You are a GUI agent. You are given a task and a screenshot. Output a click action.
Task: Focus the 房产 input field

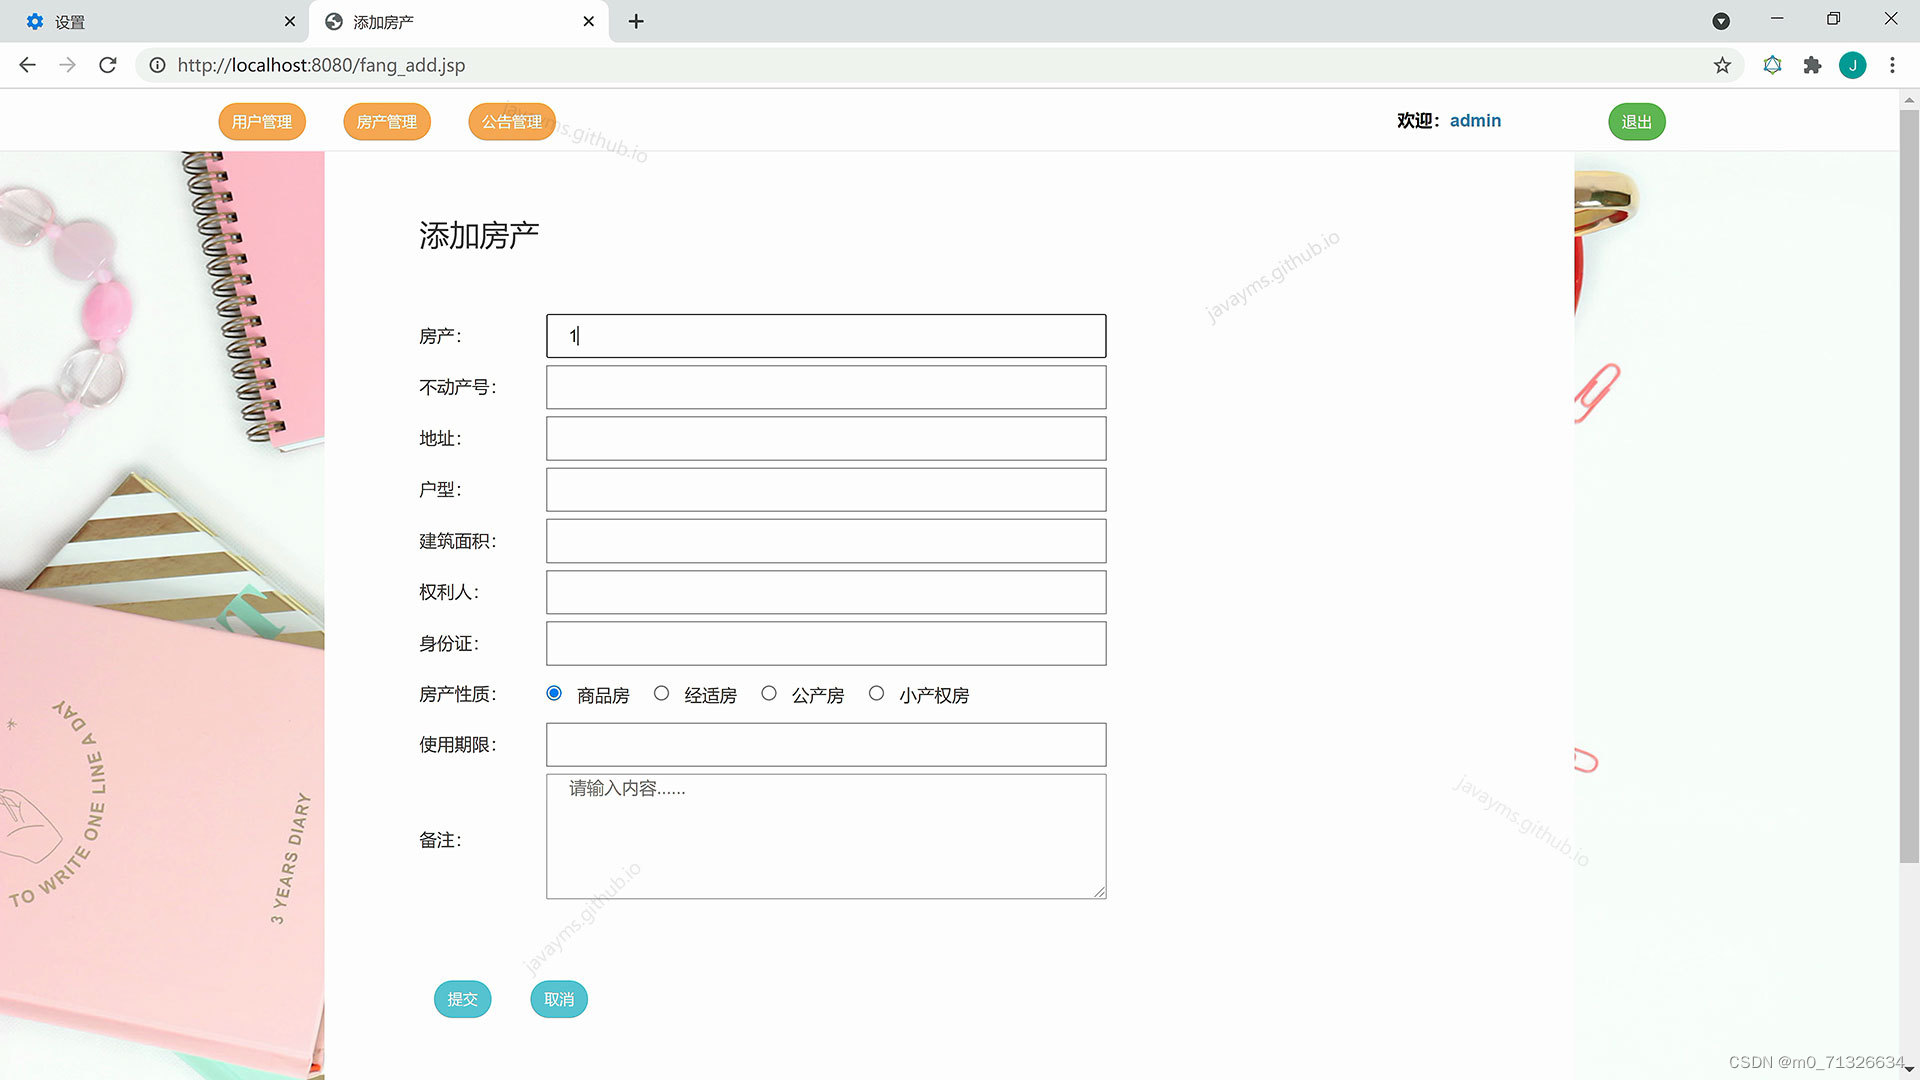point(826,336)
